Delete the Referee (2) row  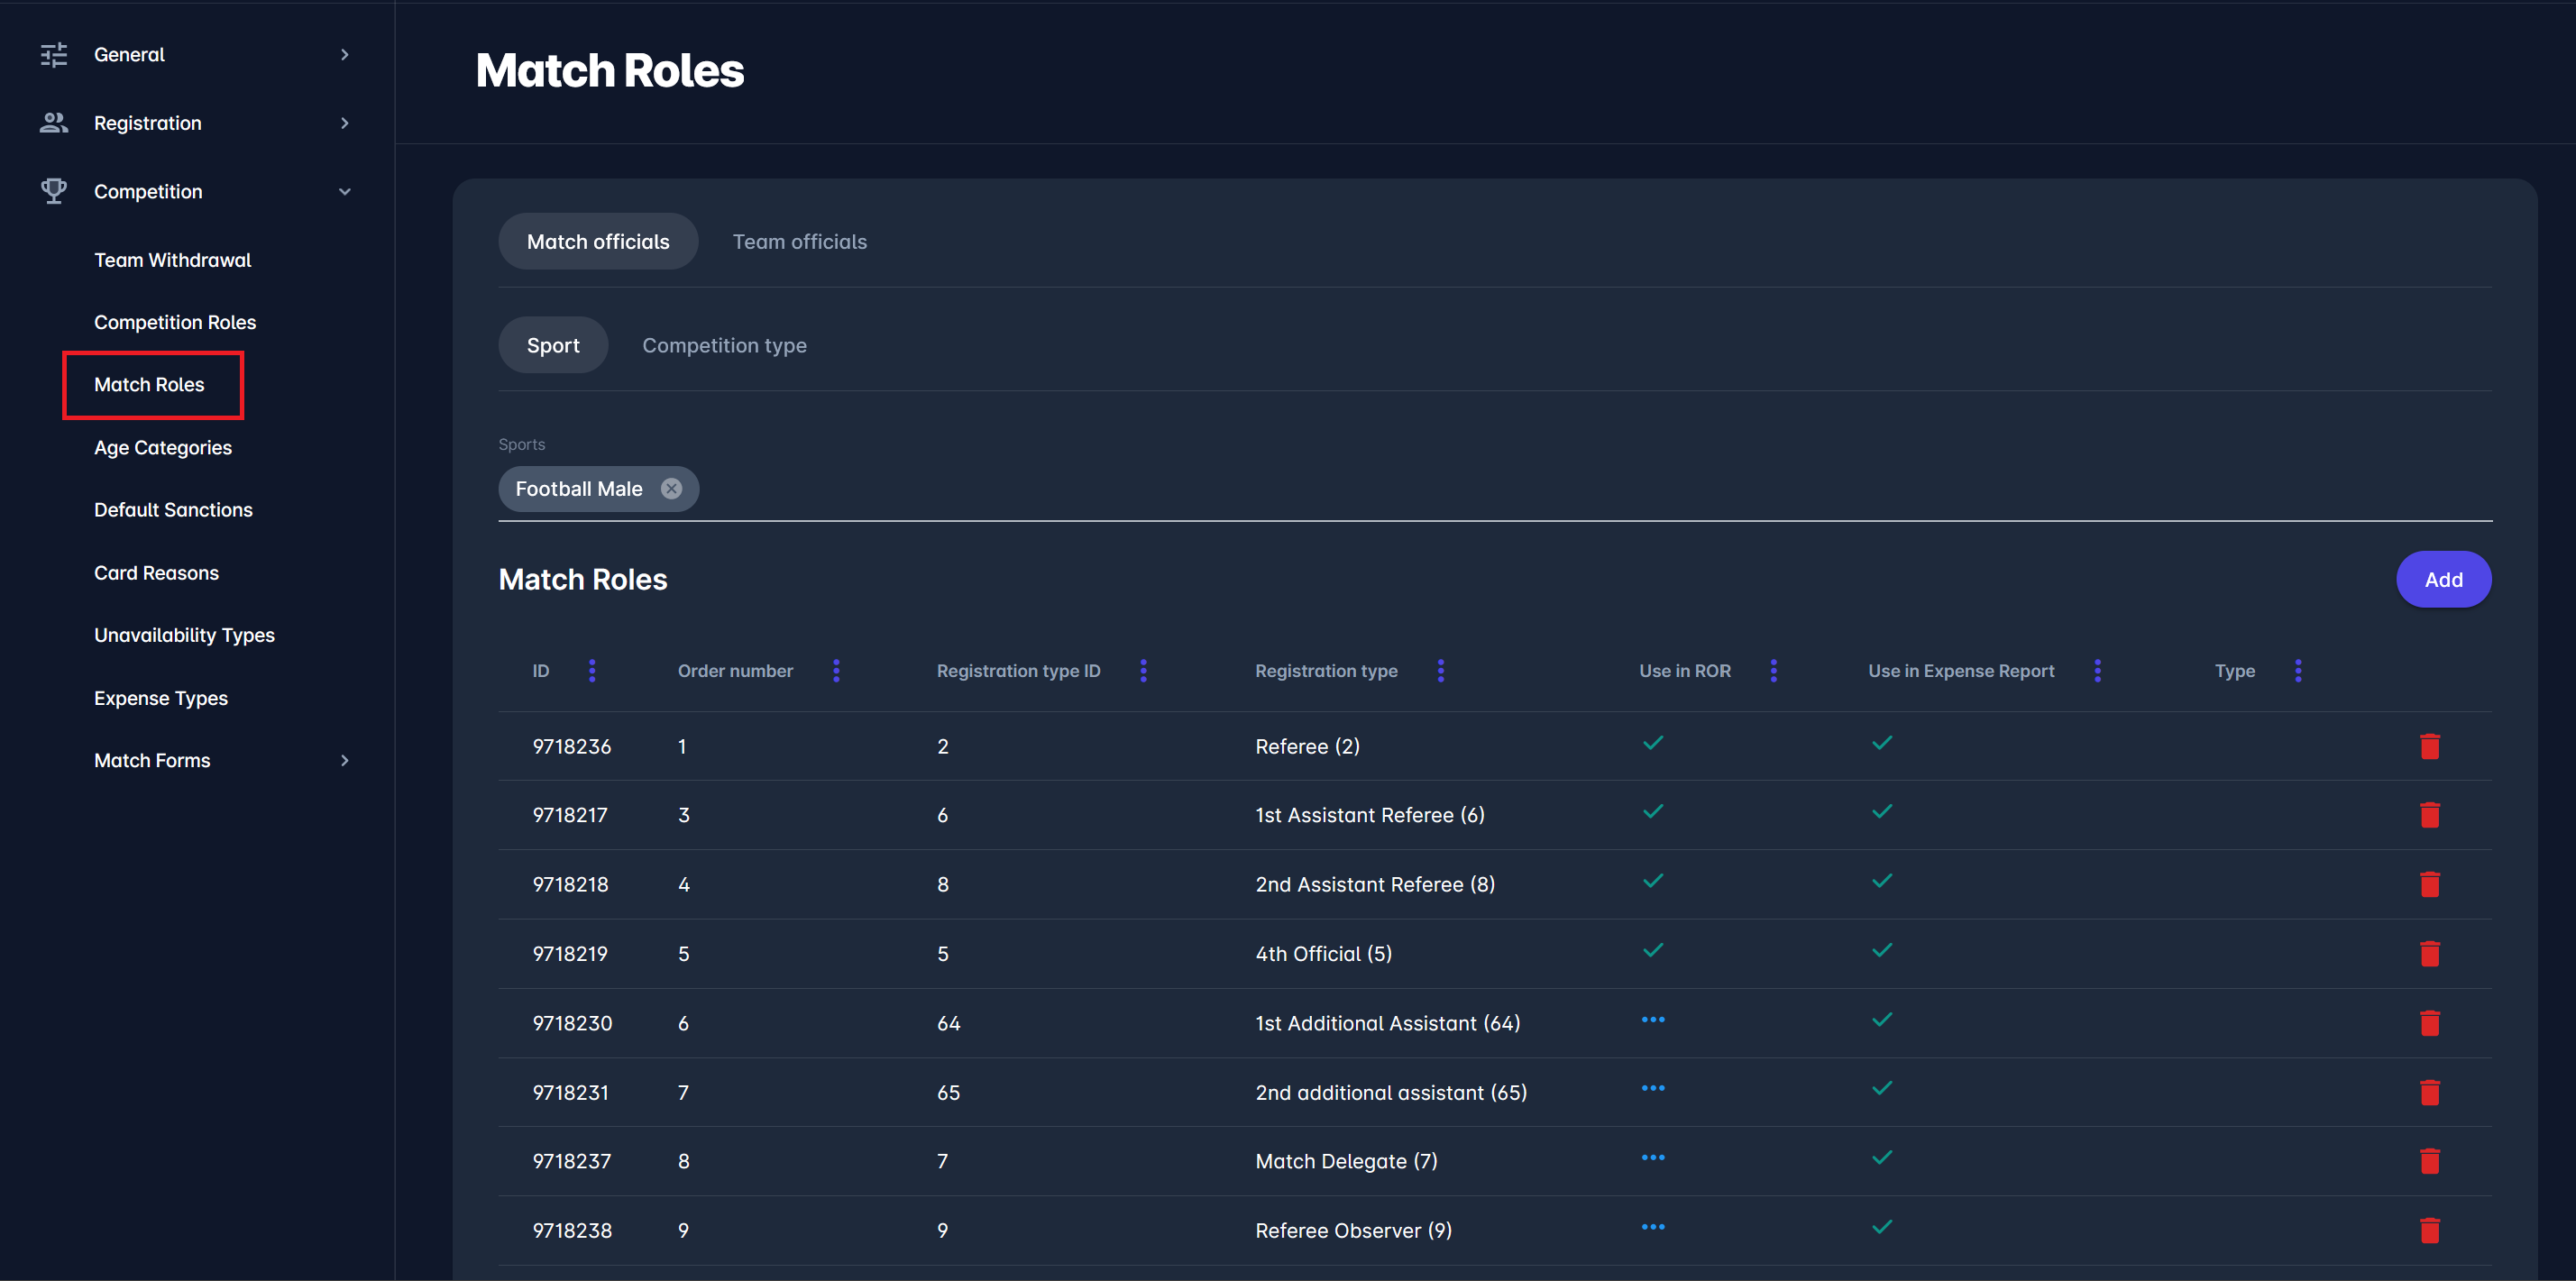click(2429, 746)
